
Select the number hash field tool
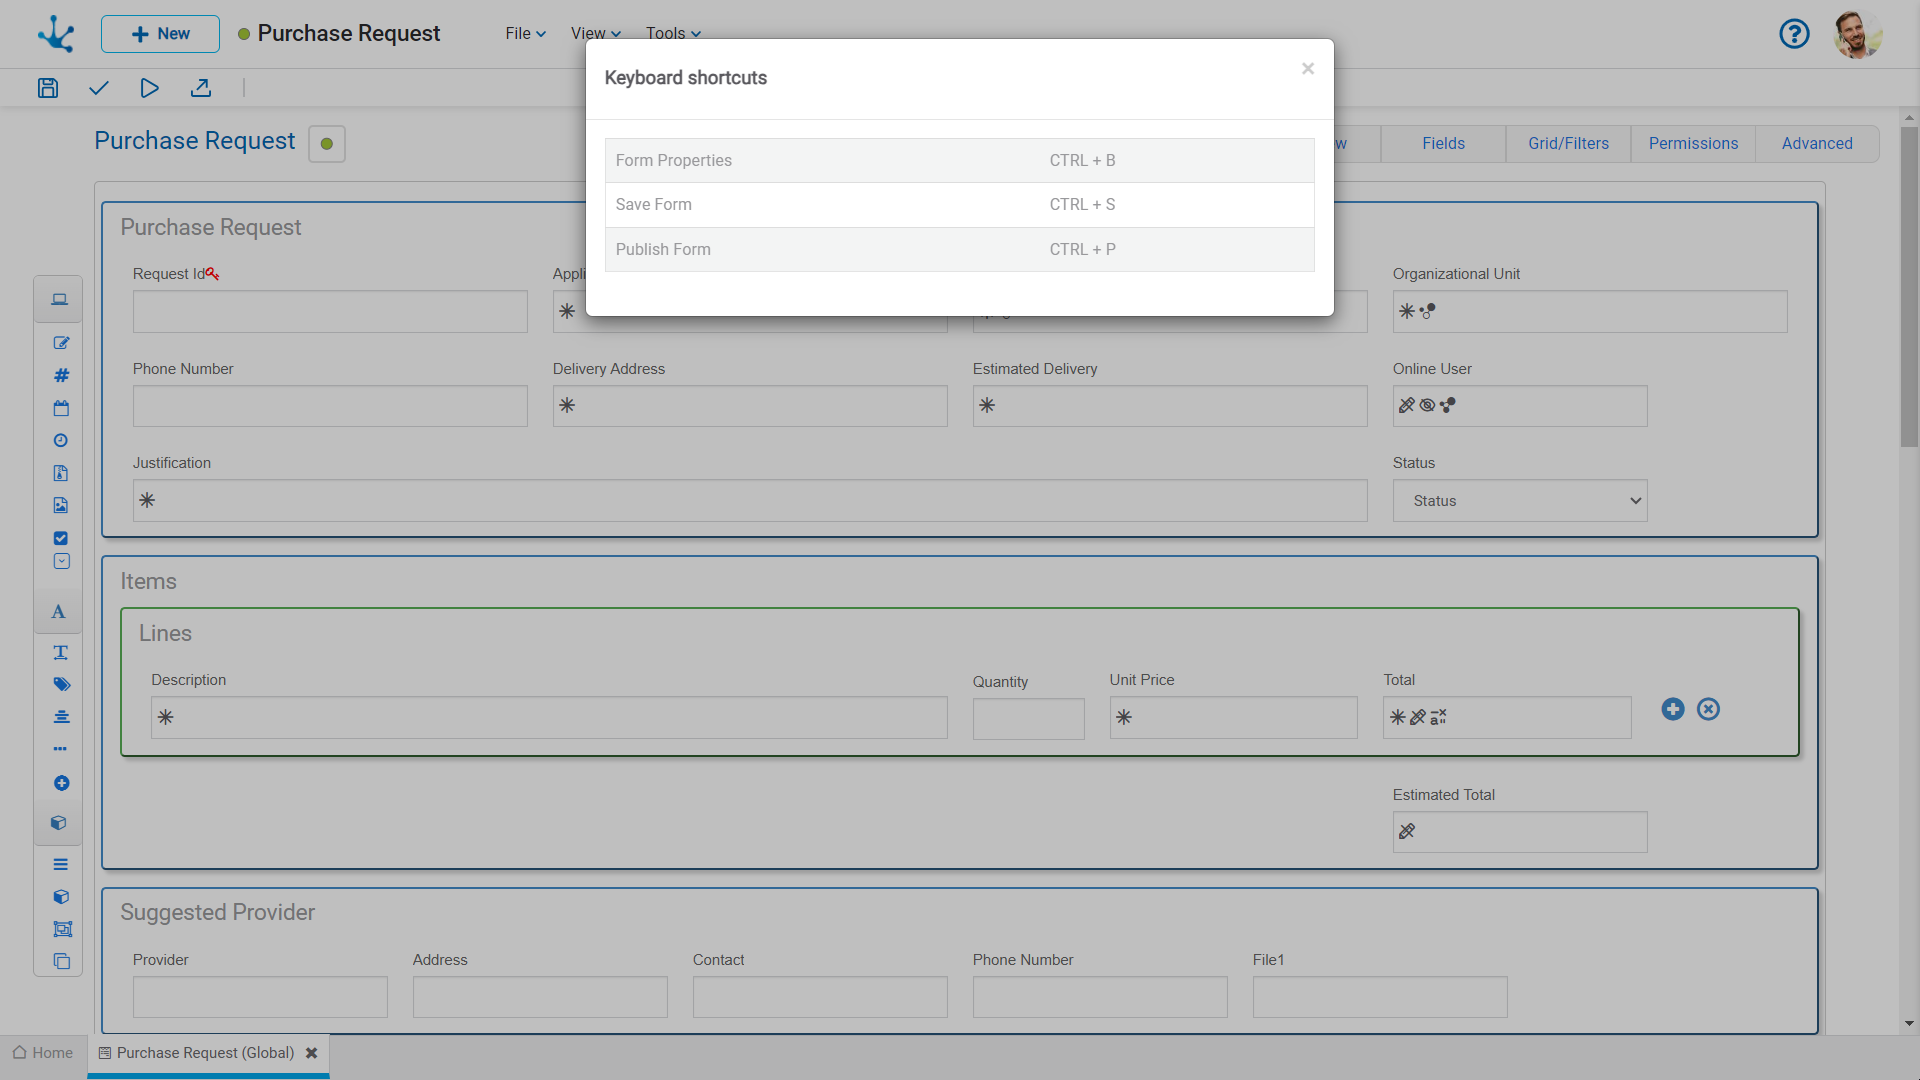tap(61, 375)
